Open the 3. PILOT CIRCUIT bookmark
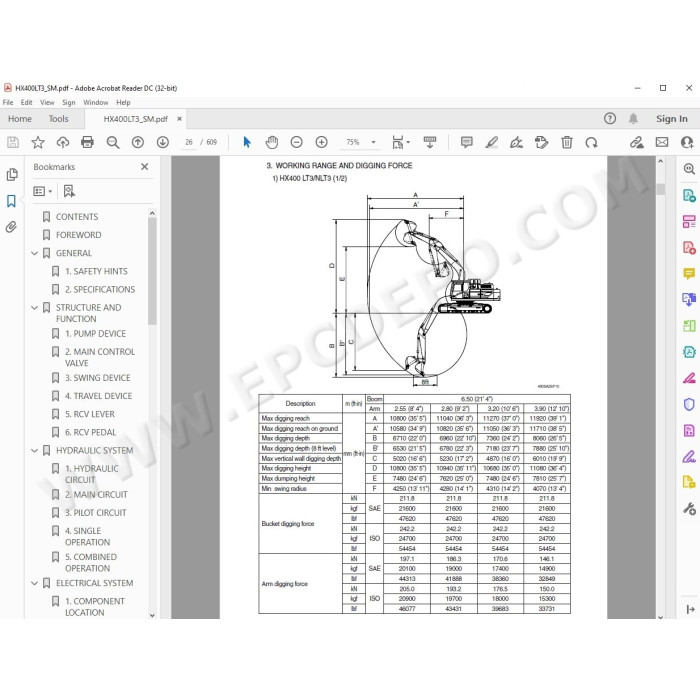 pos(96,512)
